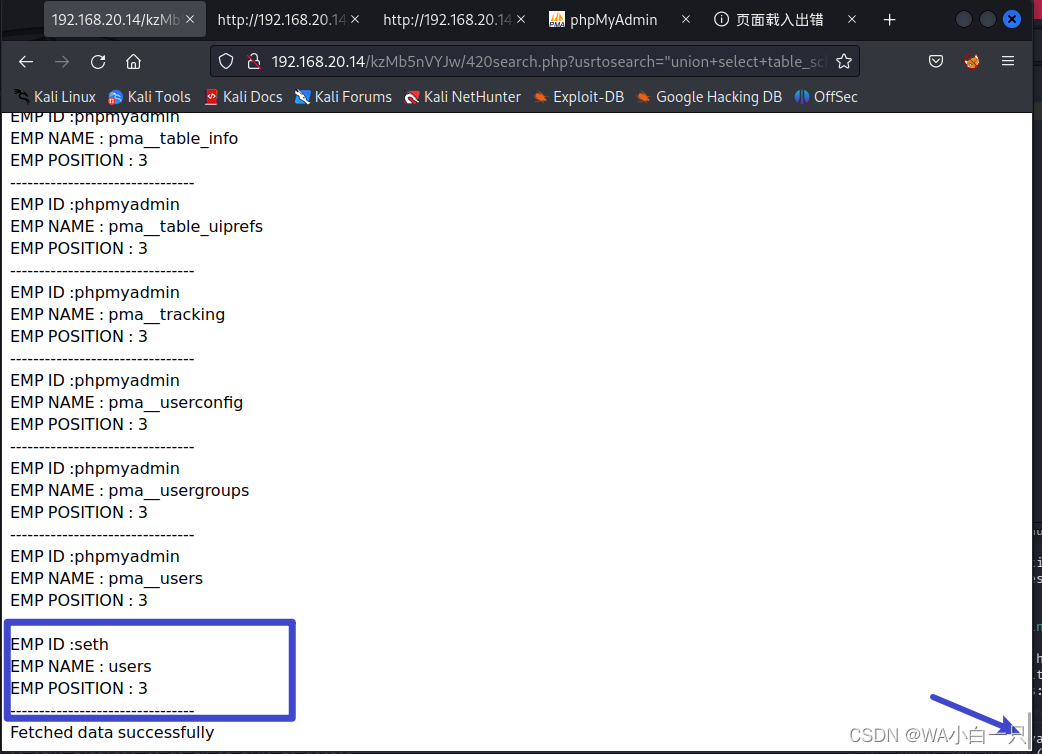
Task: Open the FoxyProxy extension icon
Action: click(971, 61)
